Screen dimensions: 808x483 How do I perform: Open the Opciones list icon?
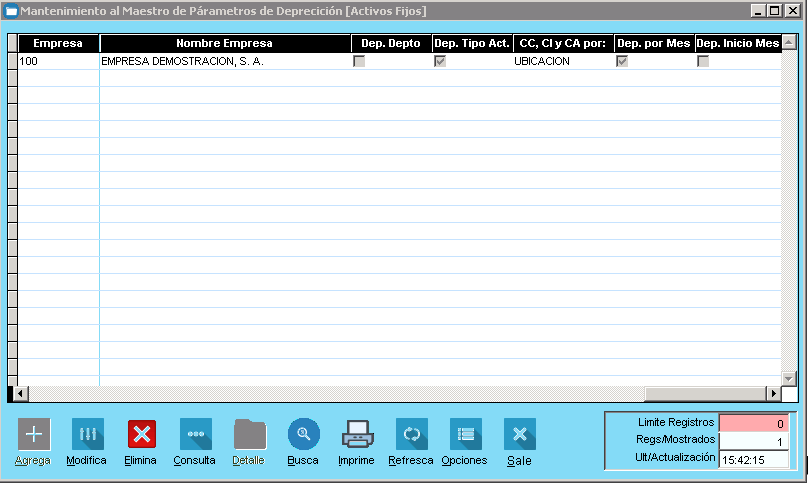coord(465,434)
